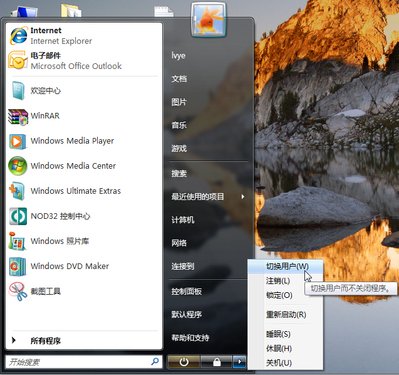Expand 最近使用的项目 submenu arrow

coord(243,197)
